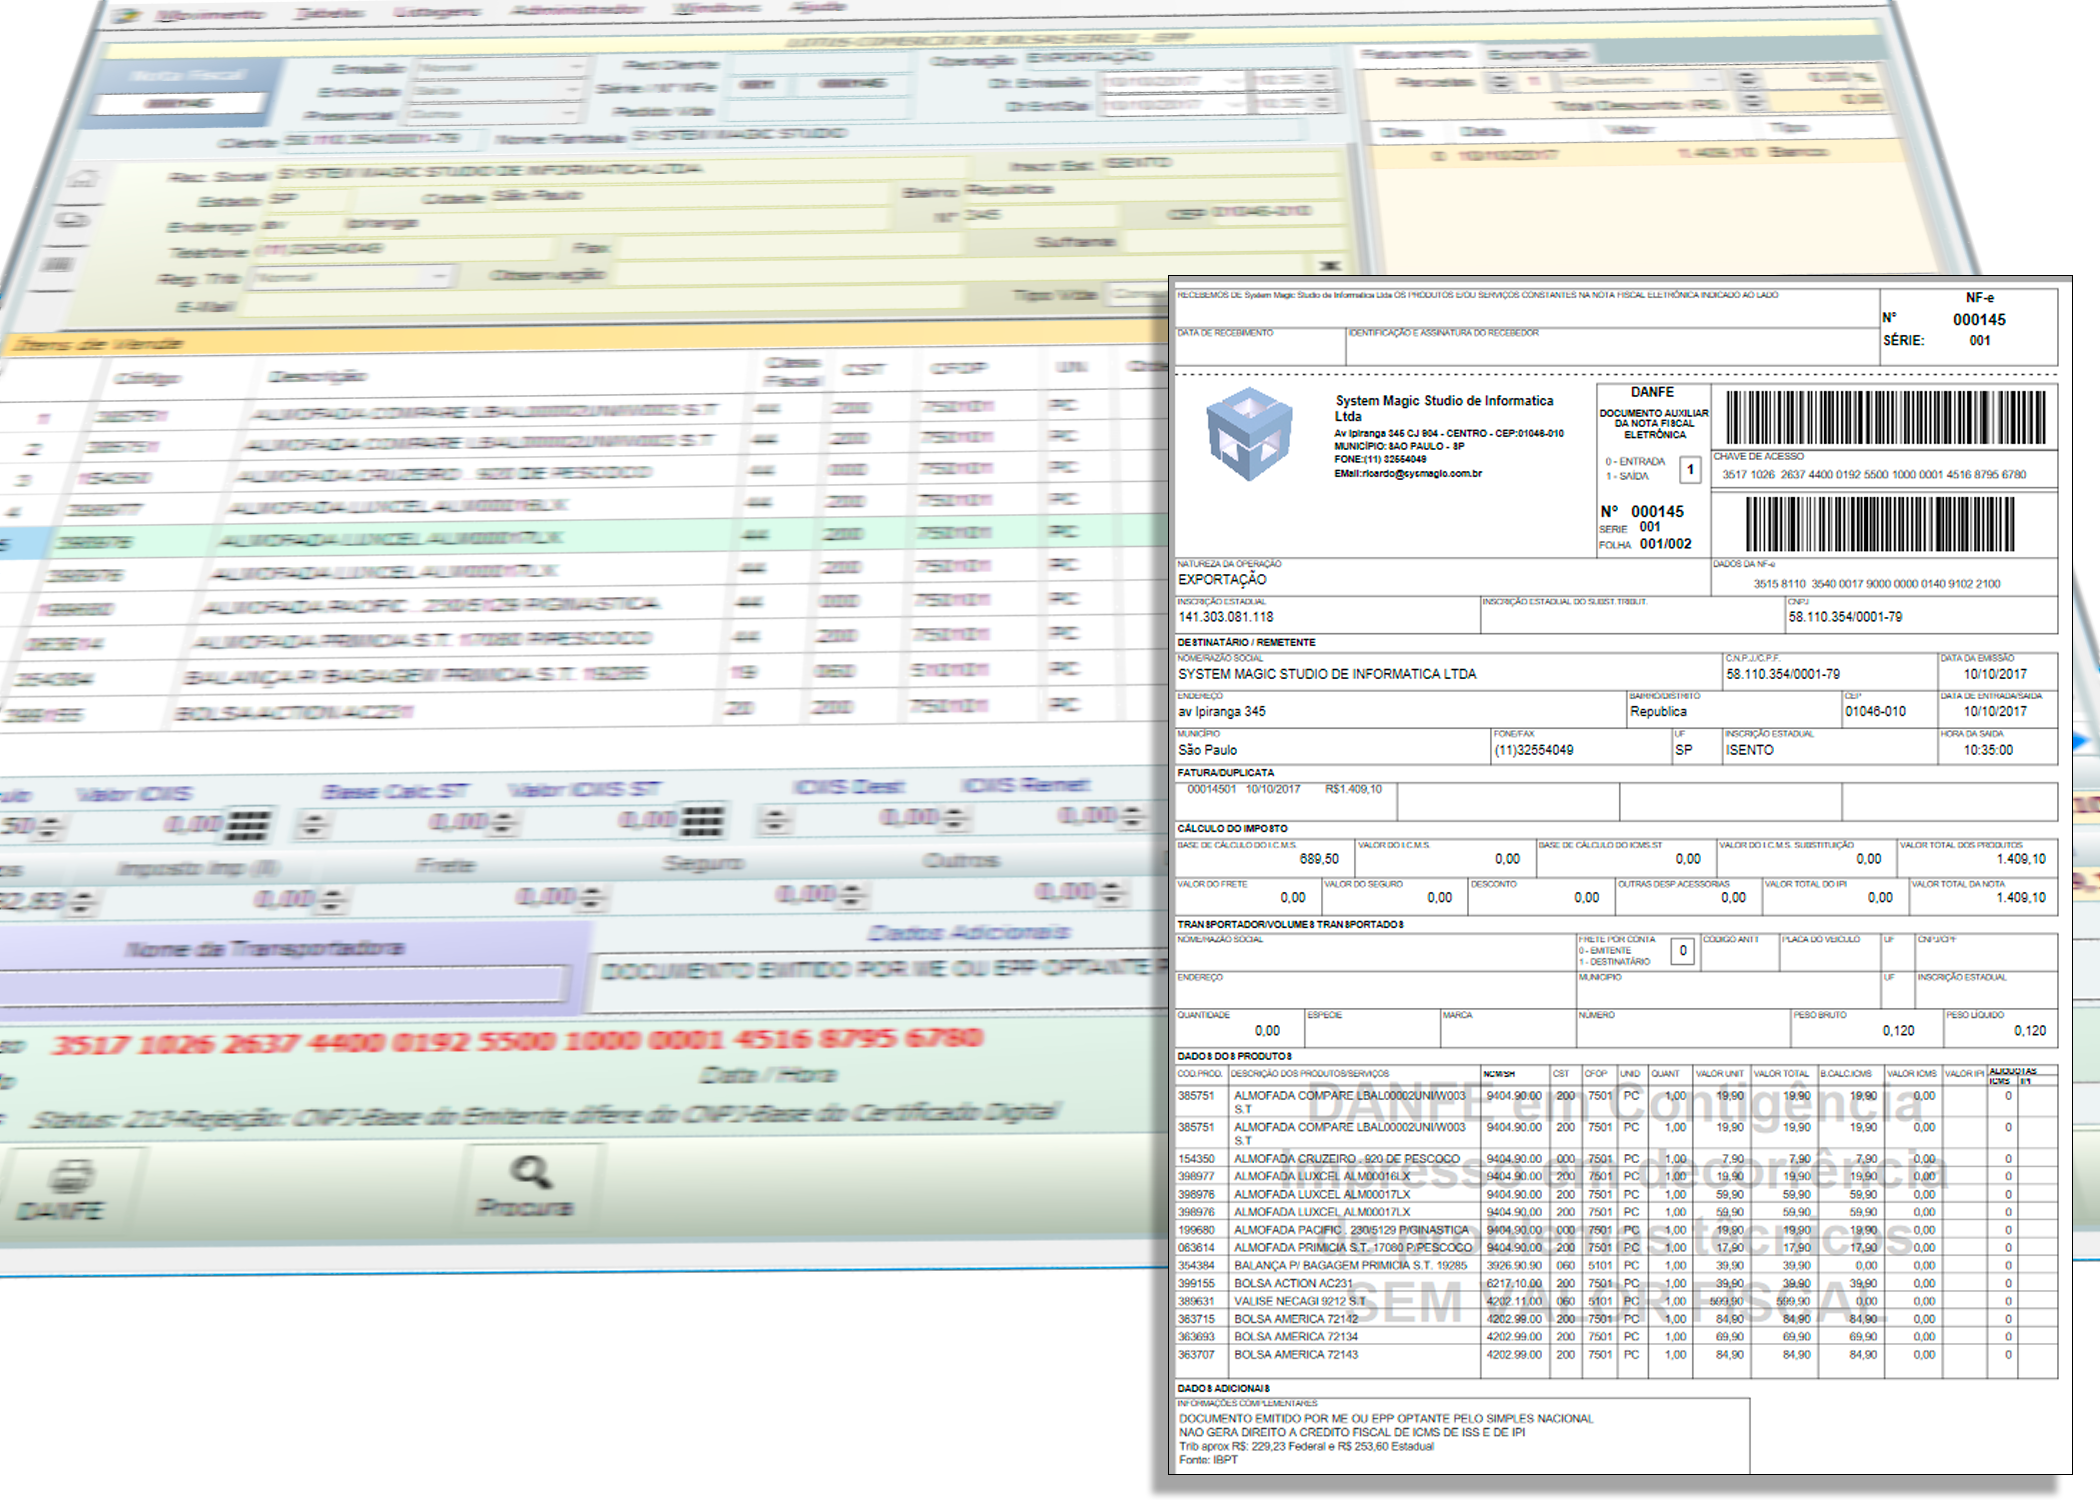Screen dimensions: 2100x1500
Task: Open the Listagens menu
Action: pos(436,12)
